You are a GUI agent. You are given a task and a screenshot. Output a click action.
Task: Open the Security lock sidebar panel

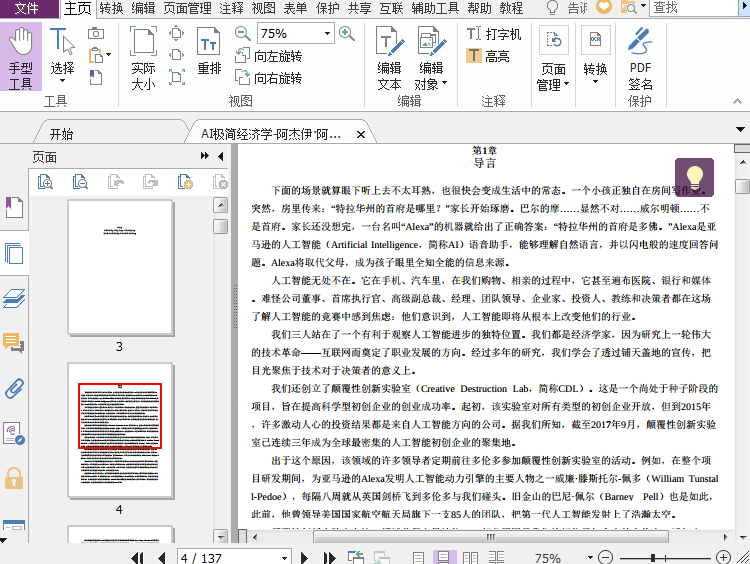(x=14, y=478)
